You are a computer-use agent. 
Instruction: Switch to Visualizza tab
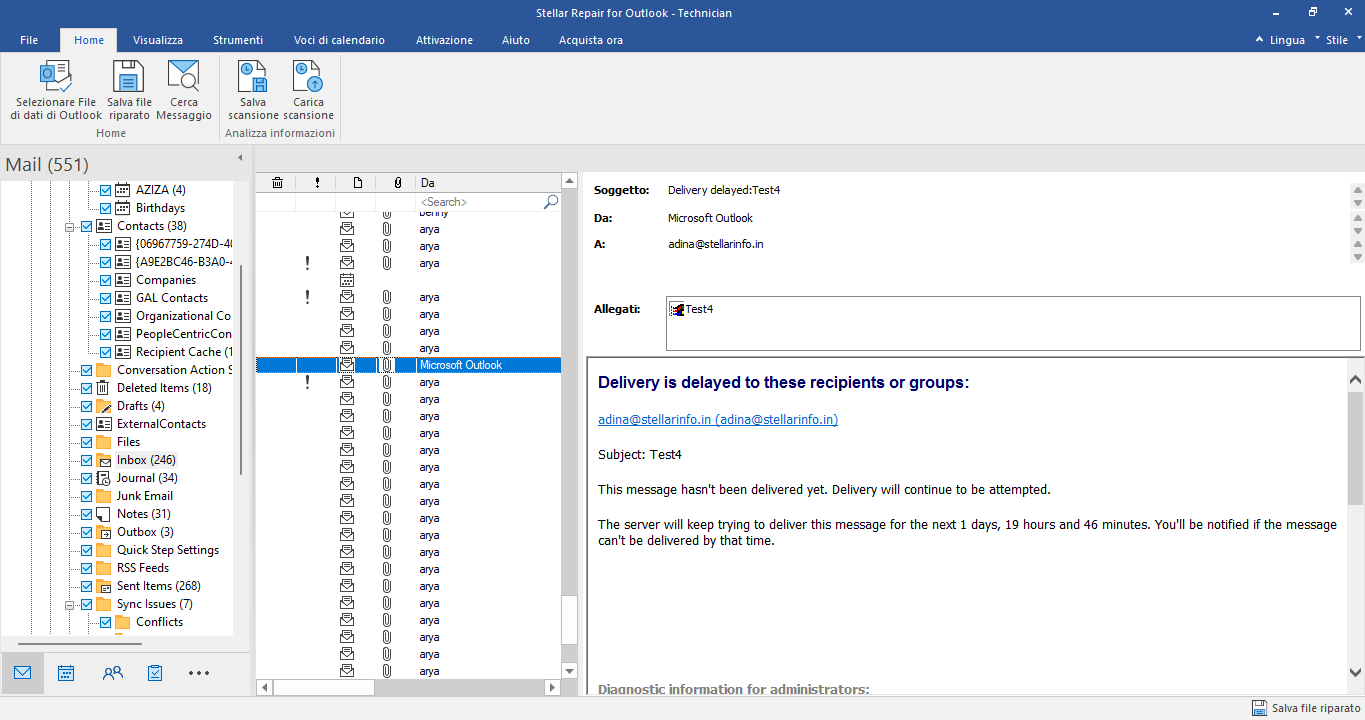tap(158, 40)
